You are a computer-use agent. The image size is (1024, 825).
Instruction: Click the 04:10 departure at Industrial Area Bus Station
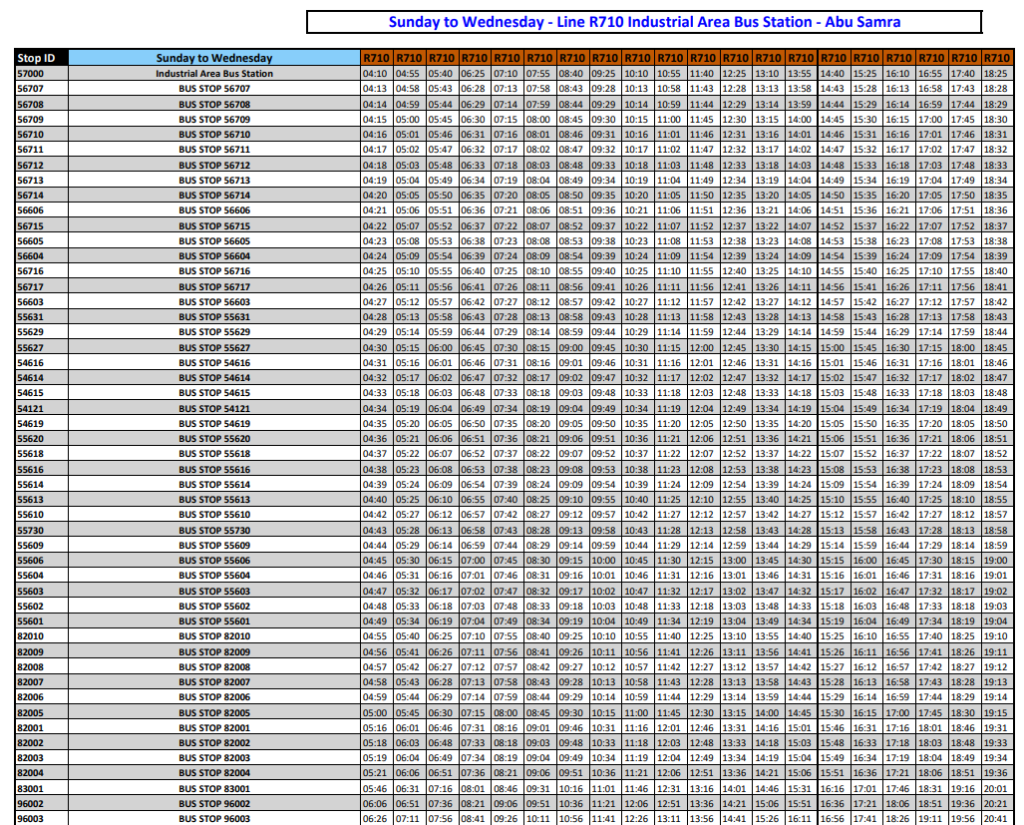pyautogui.click(x=375, y=74)
